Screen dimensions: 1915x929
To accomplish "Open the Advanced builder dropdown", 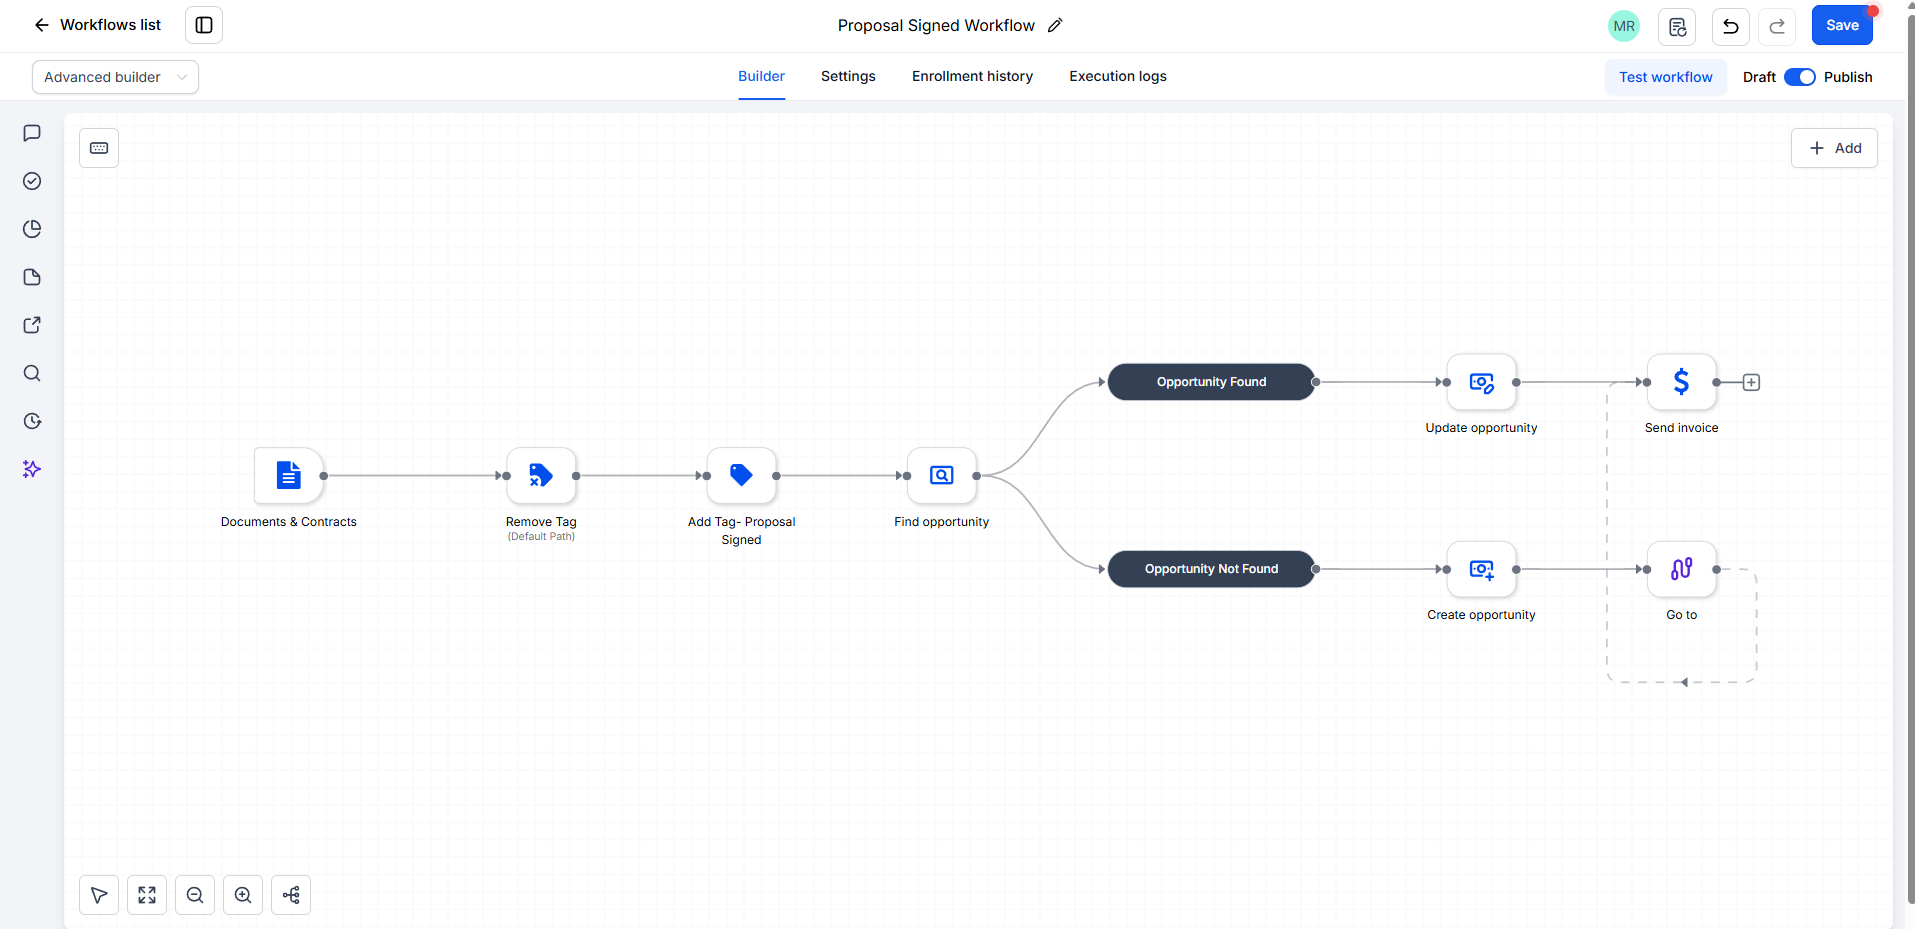I will click(x=115, y=77).
